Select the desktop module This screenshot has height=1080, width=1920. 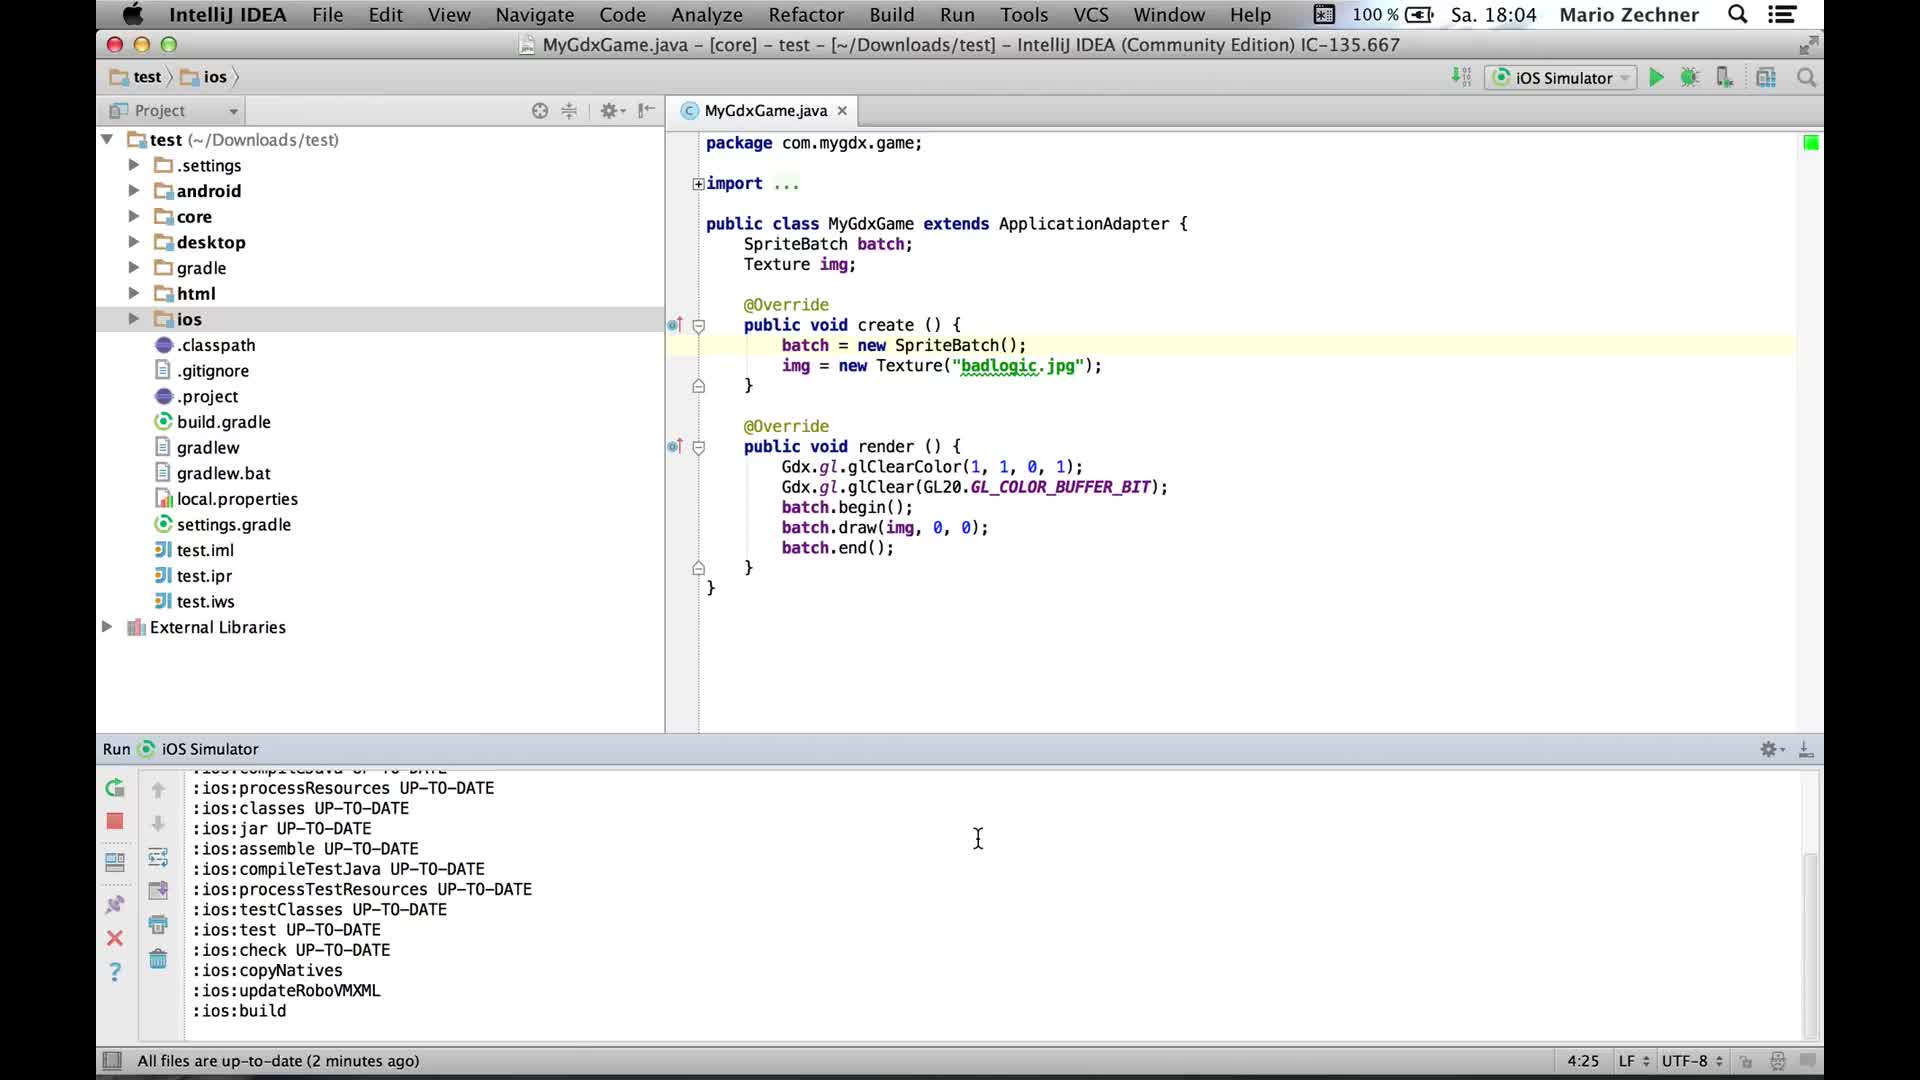(x=211, y=242)
